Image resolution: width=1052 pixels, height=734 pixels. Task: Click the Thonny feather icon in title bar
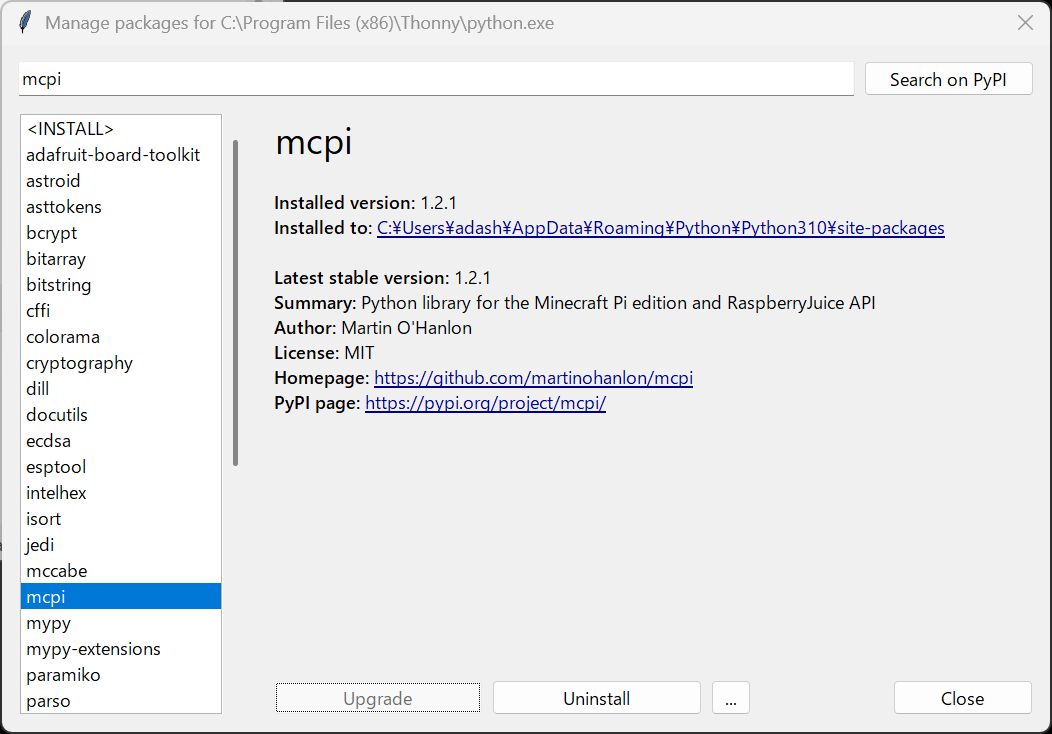[25, 22]
